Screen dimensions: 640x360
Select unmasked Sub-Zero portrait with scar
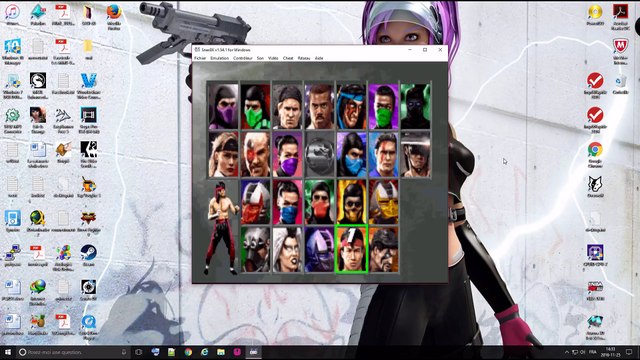pos(383,154)
